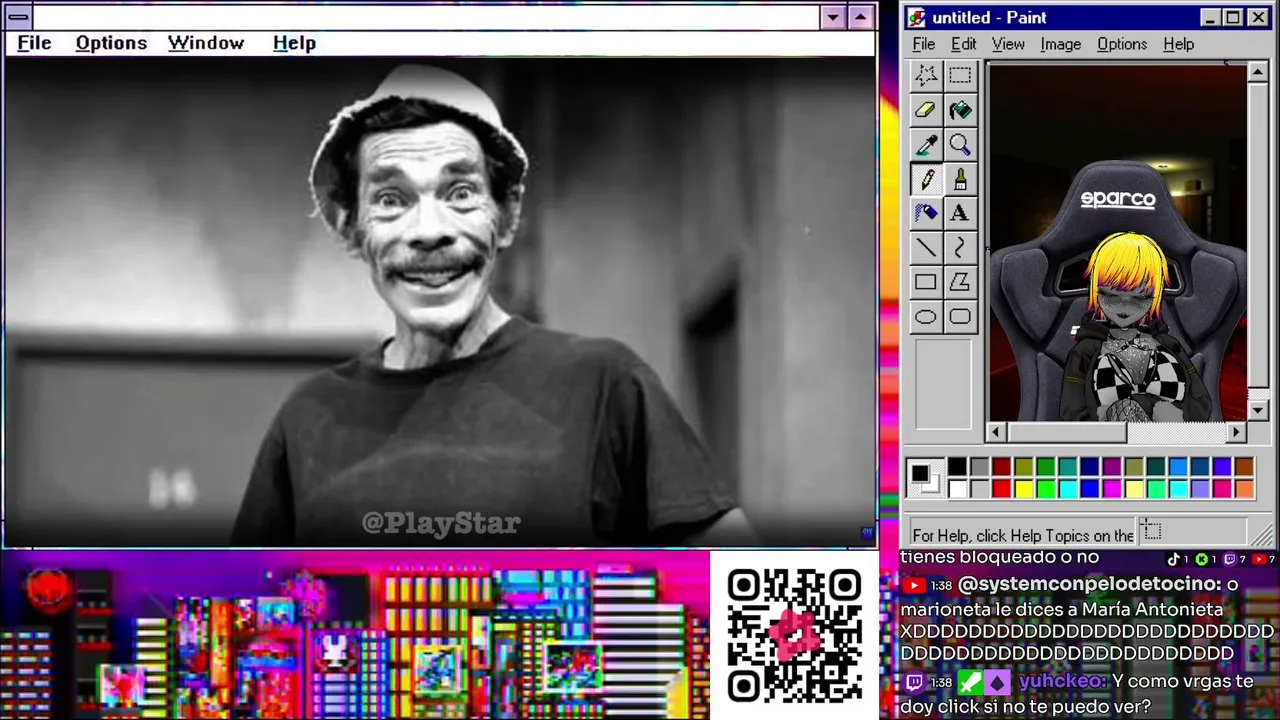Click the Twitch icon beside yuhckeo's message
1280x720 pixels.
913,682
